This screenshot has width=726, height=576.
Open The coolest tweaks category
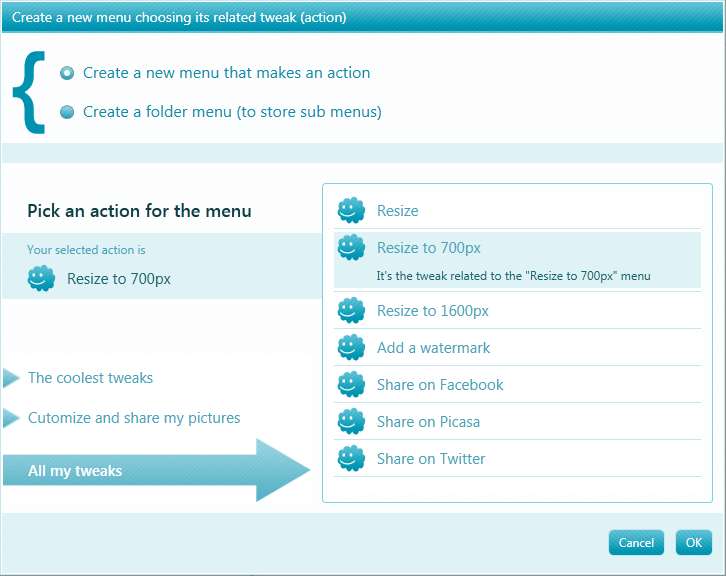[90, 378]
